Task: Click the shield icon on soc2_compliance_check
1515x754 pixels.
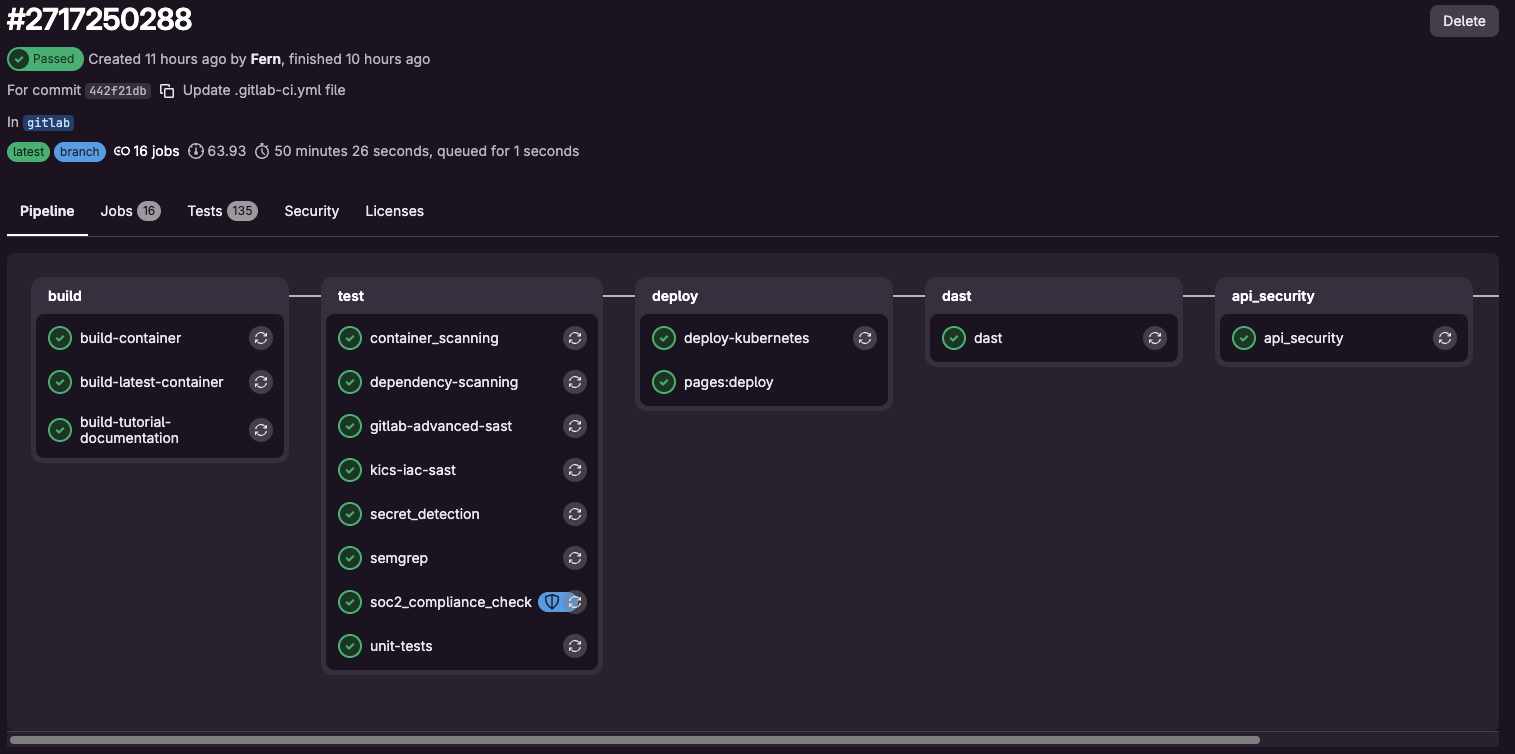Action: point(551,602)
